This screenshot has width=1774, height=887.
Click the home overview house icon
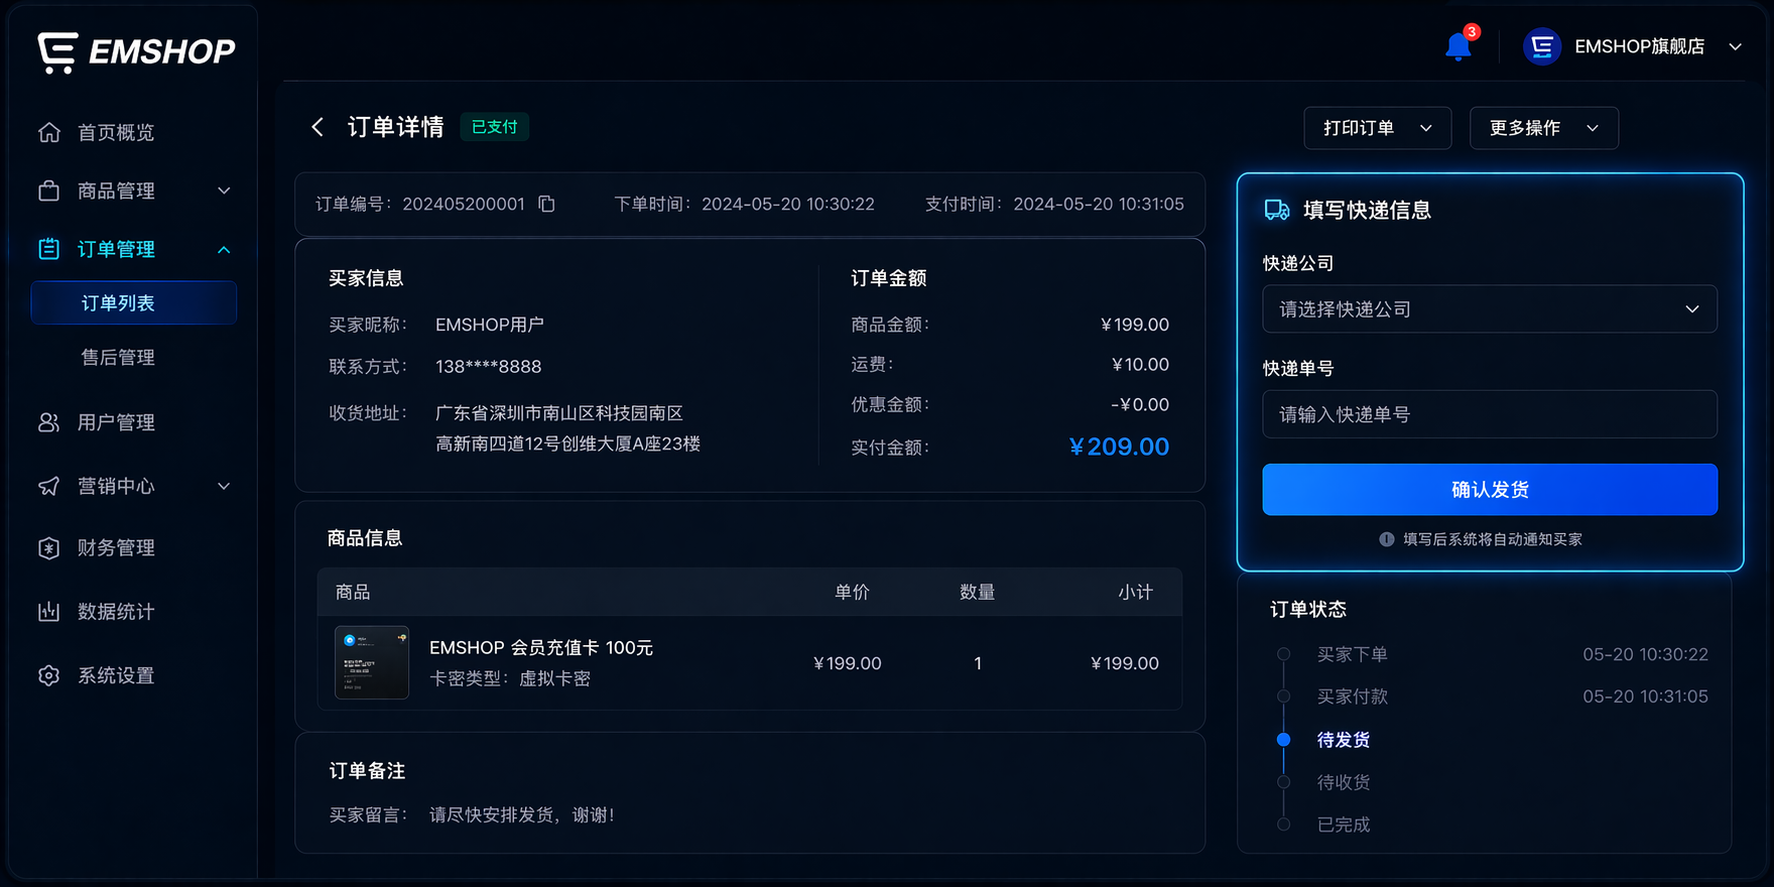49,132
